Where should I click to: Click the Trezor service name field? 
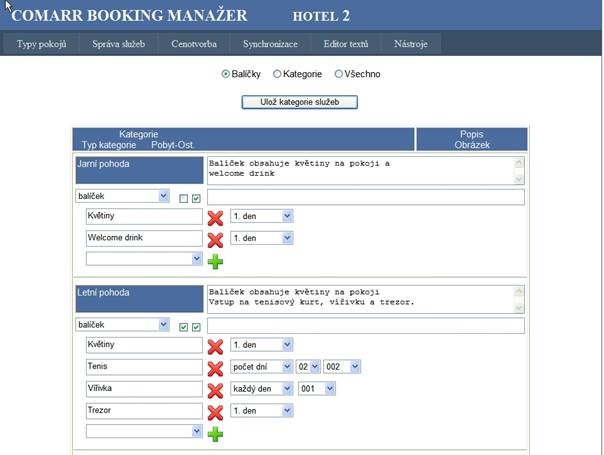(x=144, y=411)
